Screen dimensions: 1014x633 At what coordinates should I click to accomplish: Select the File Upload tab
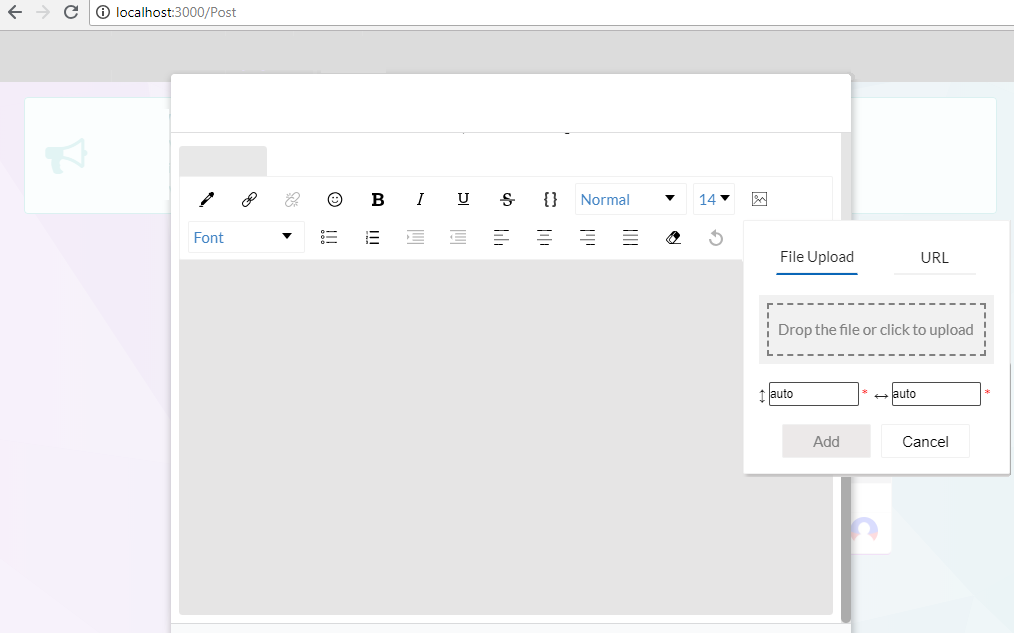coord(816,257)
